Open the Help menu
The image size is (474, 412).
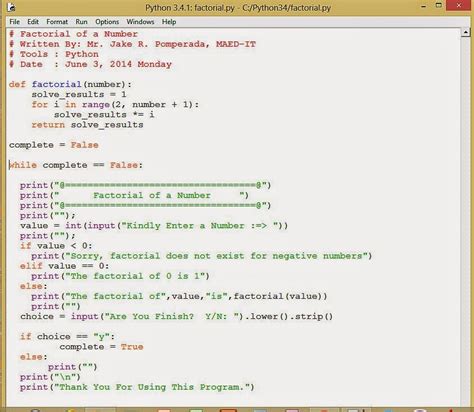[x=169, y=22]
